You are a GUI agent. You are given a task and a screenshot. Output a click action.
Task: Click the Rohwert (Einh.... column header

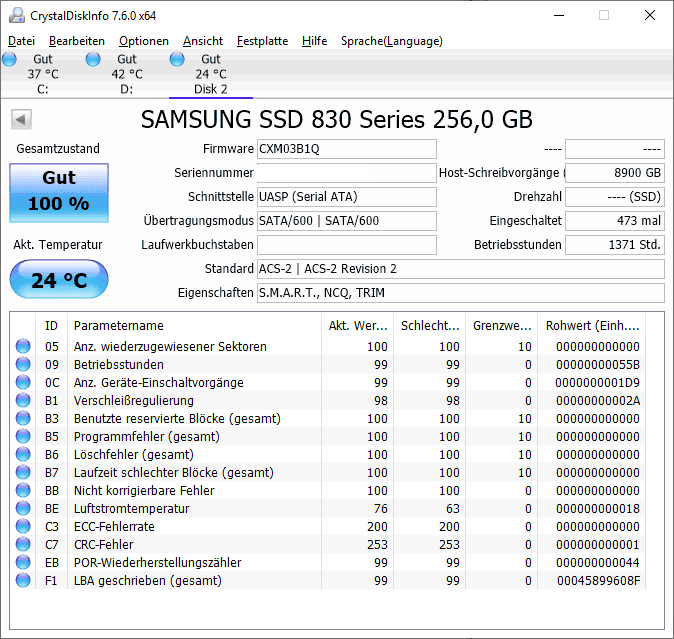[x=592, y=326]
